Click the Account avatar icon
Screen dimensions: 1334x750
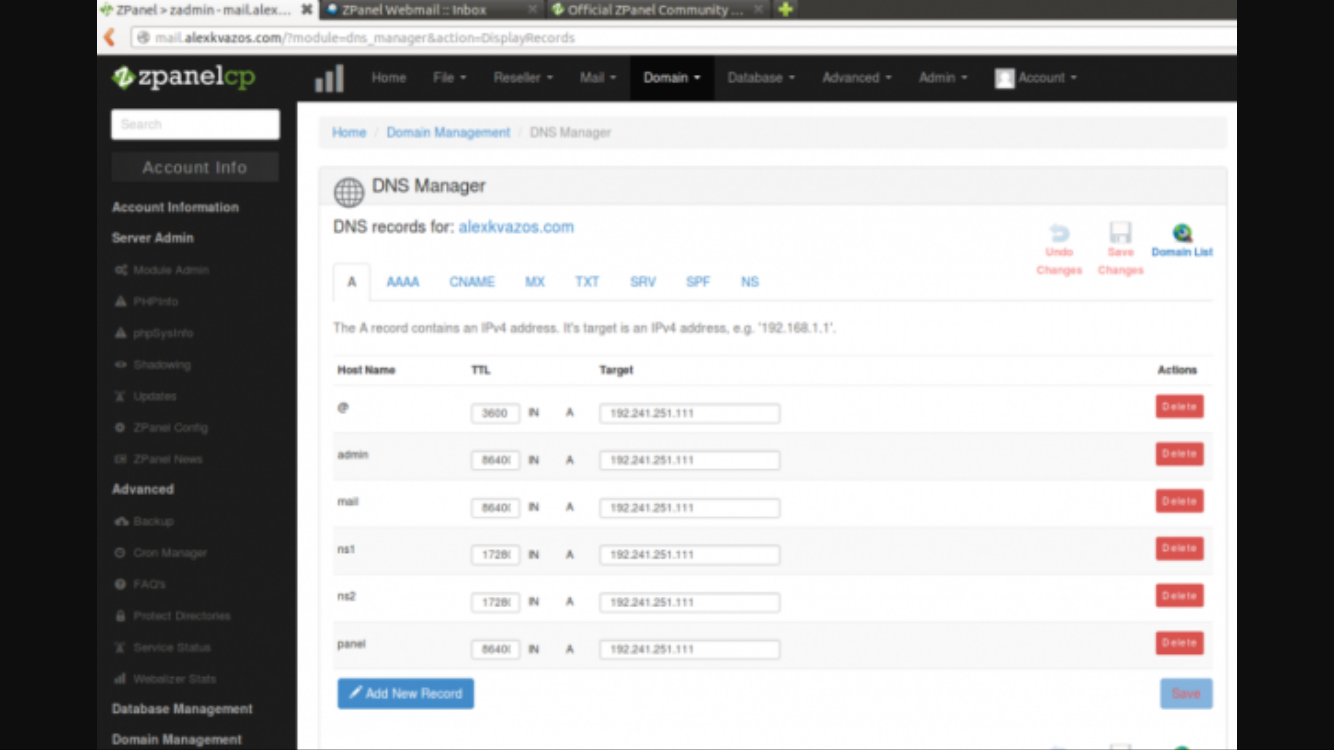pos(1005,78)
